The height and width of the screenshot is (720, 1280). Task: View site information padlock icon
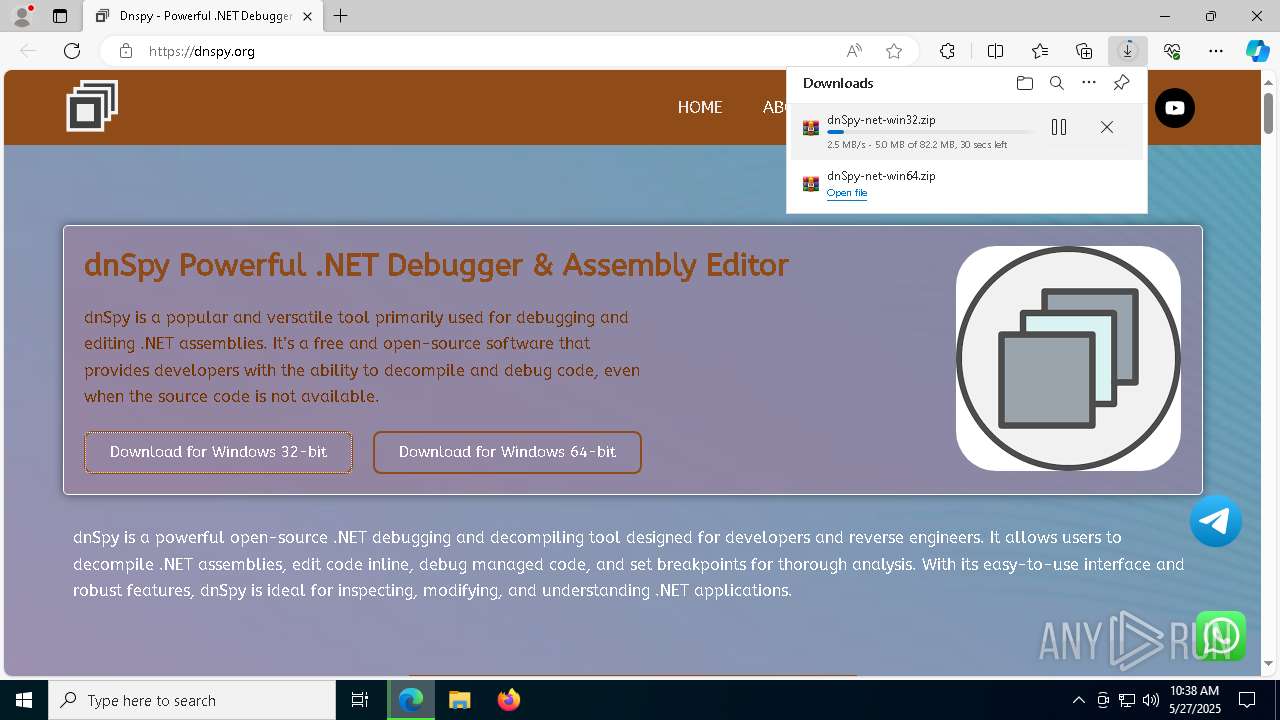click(126, 51)
